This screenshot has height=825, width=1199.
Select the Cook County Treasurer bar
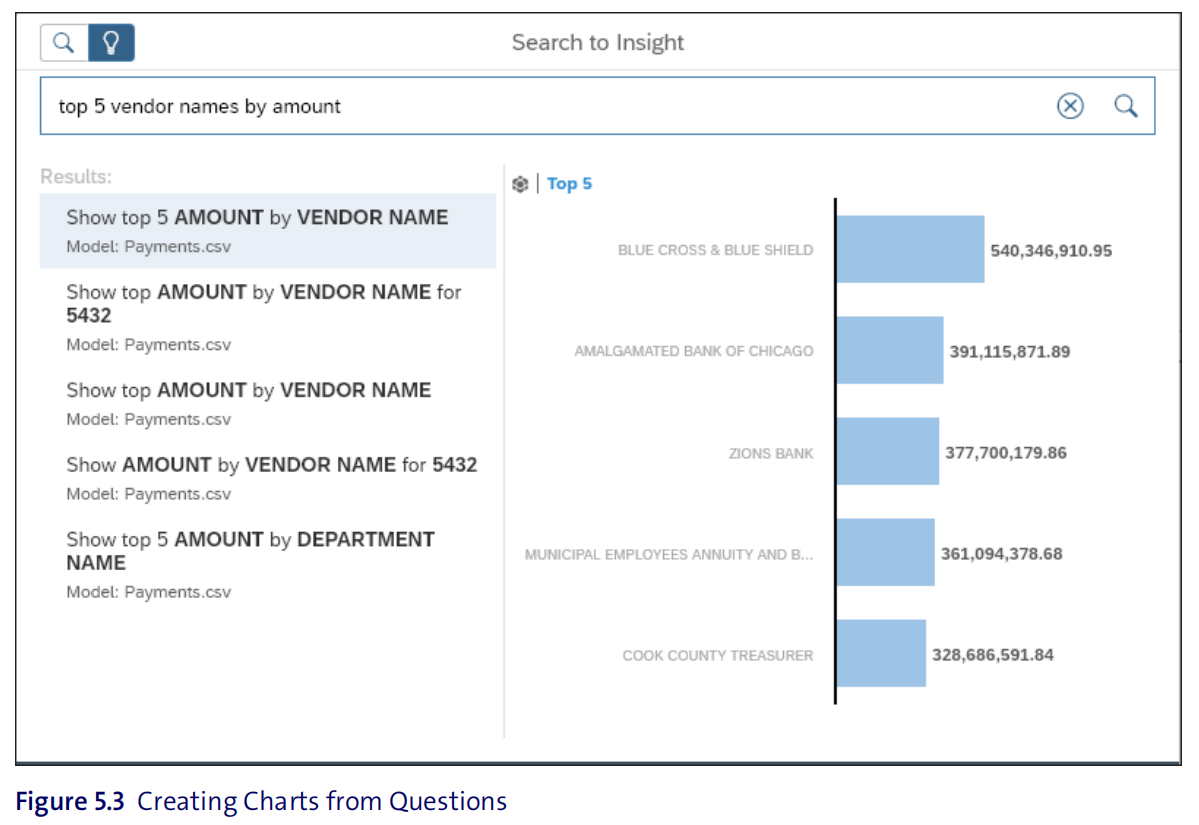tap(881, 653)
